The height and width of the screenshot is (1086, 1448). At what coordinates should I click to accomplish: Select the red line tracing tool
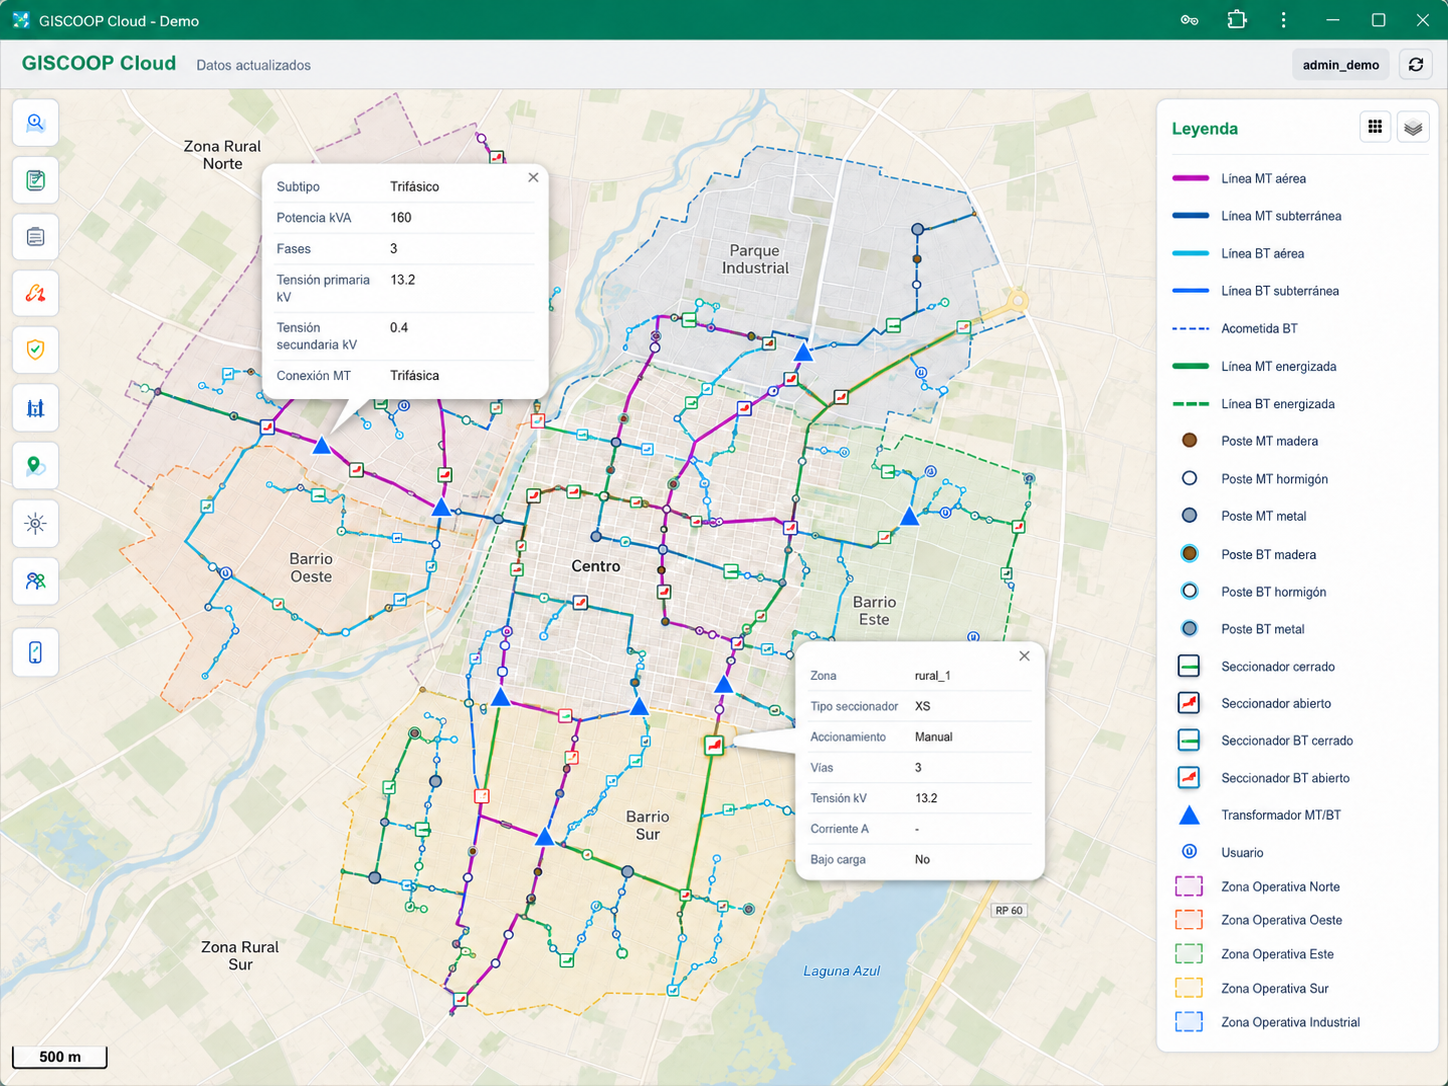(35, 294)
